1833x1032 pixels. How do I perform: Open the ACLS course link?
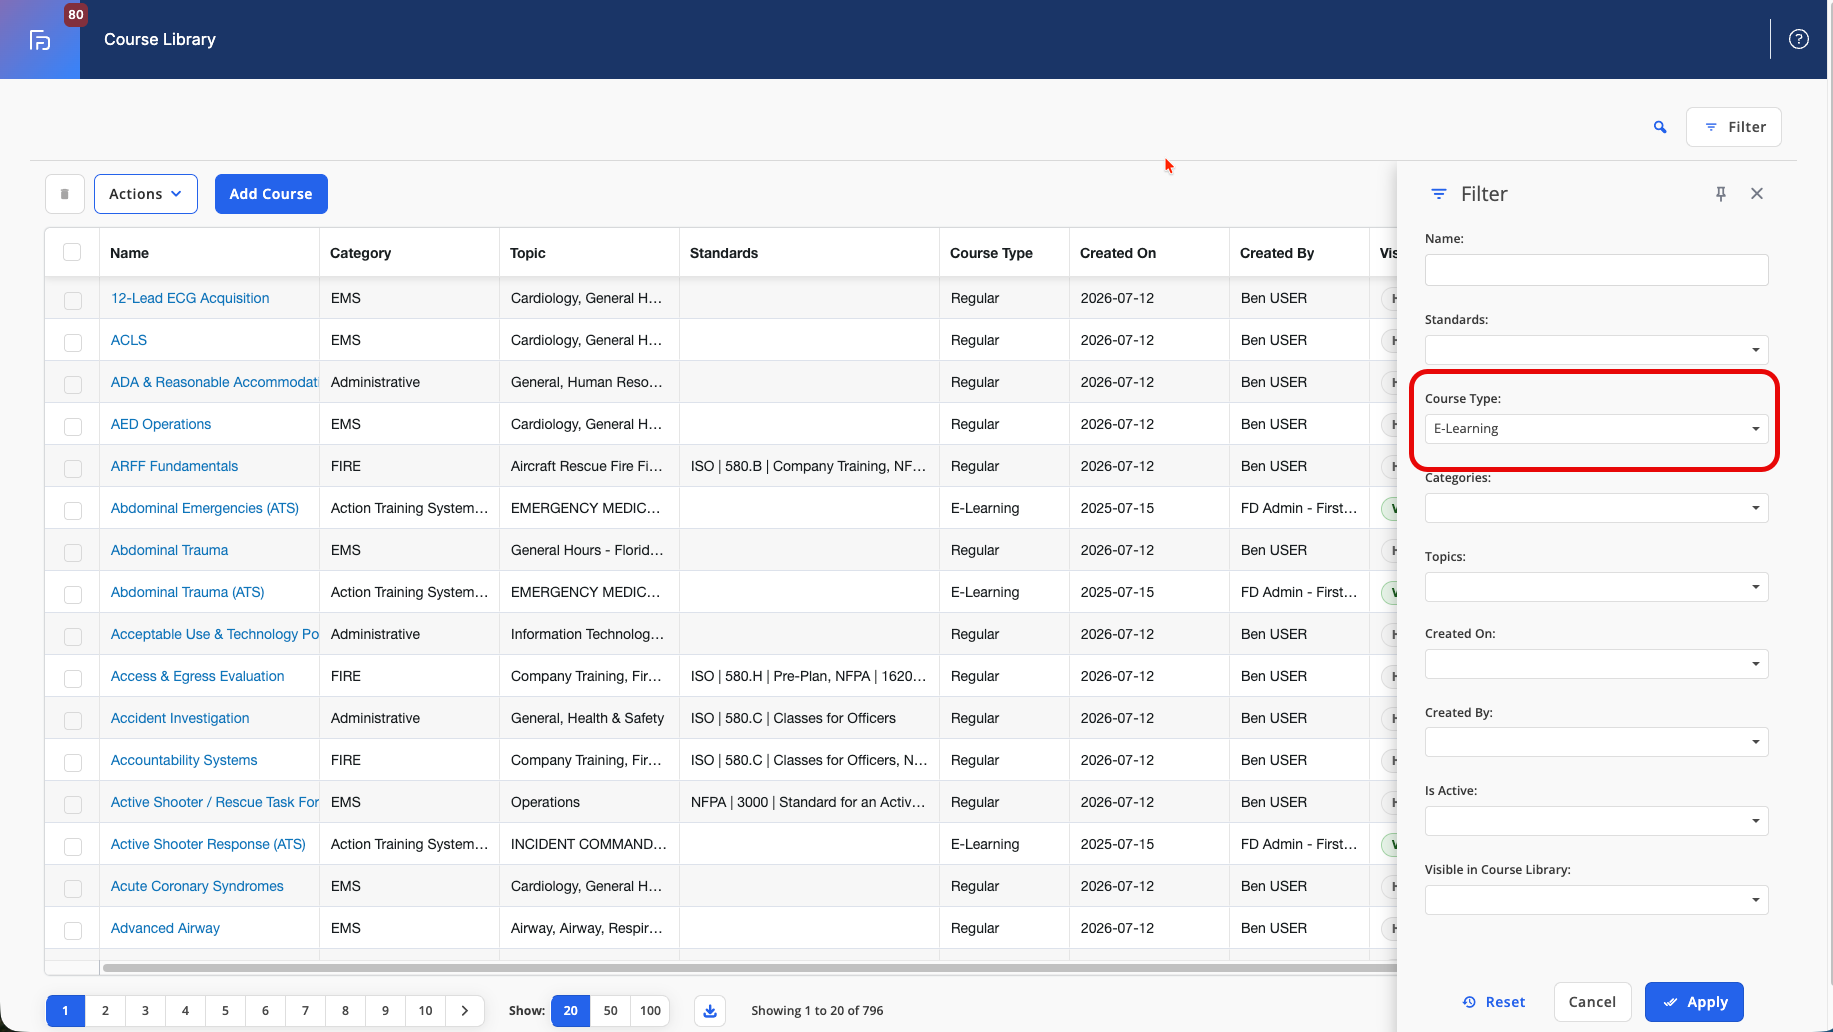pyautogui.click(x=129, y=340)
